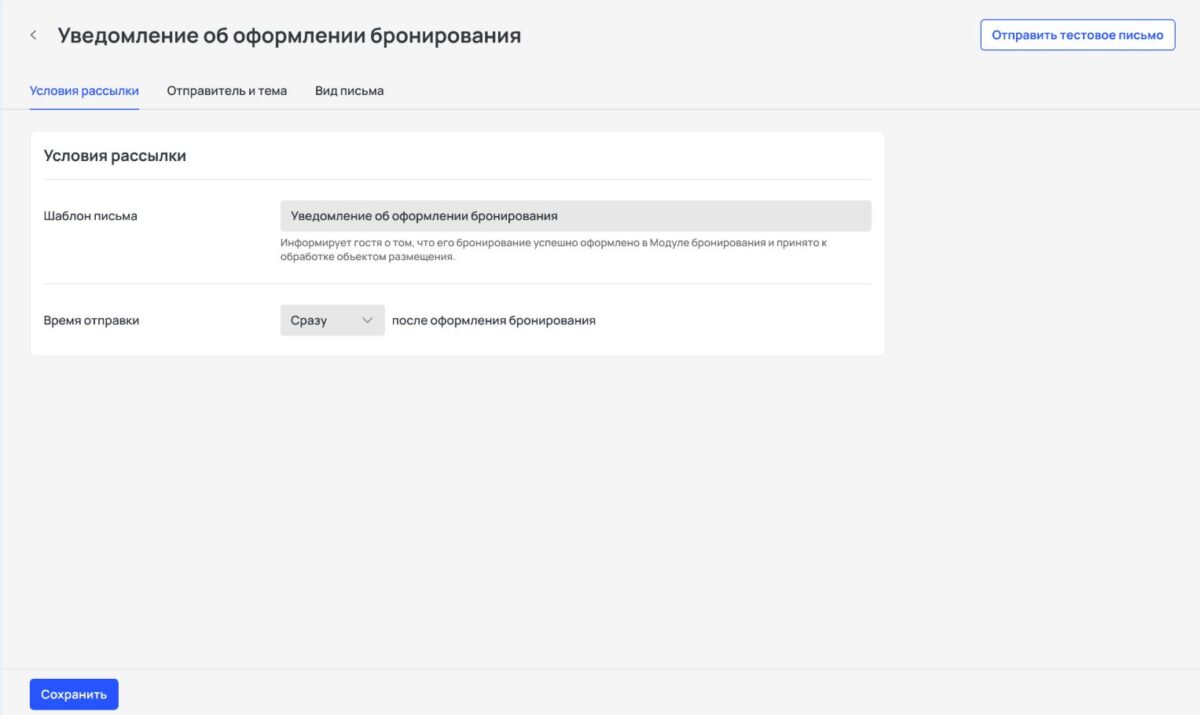Hit the navigation arrow left of Уведомление об оформлении бронирования
Screen dimensions: 1200x715
pyautogui.click(x=33, y=34)
